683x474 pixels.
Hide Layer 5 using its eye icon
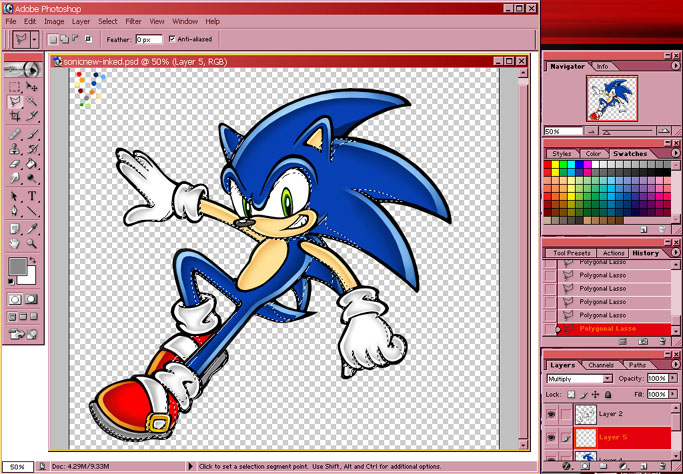tap(551, 438)
